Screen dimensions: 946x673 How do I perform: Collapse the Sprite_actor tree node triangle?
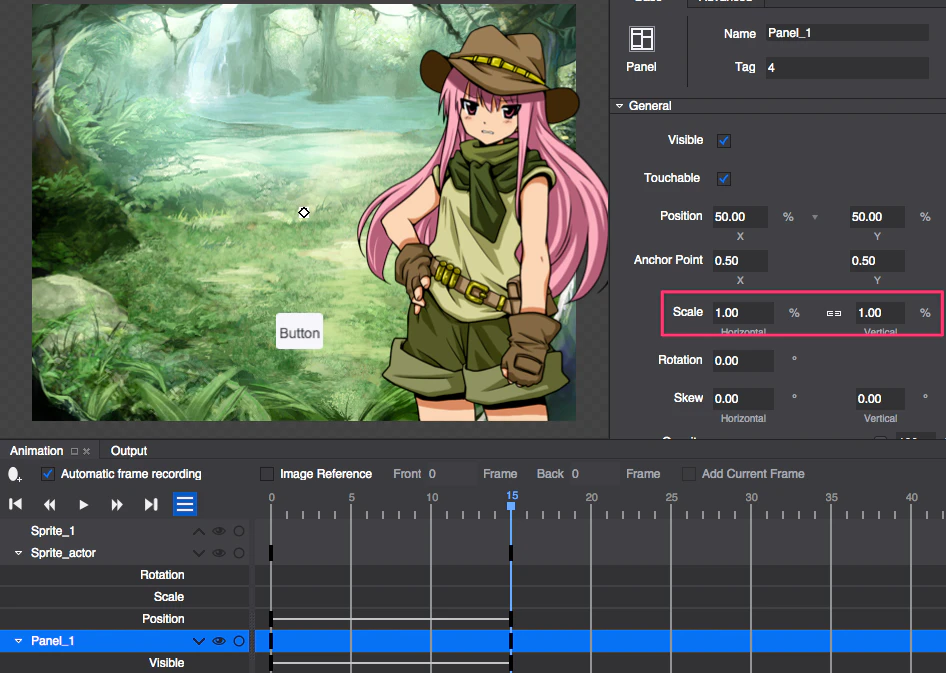pyautogui.click(x=19, y=553)
